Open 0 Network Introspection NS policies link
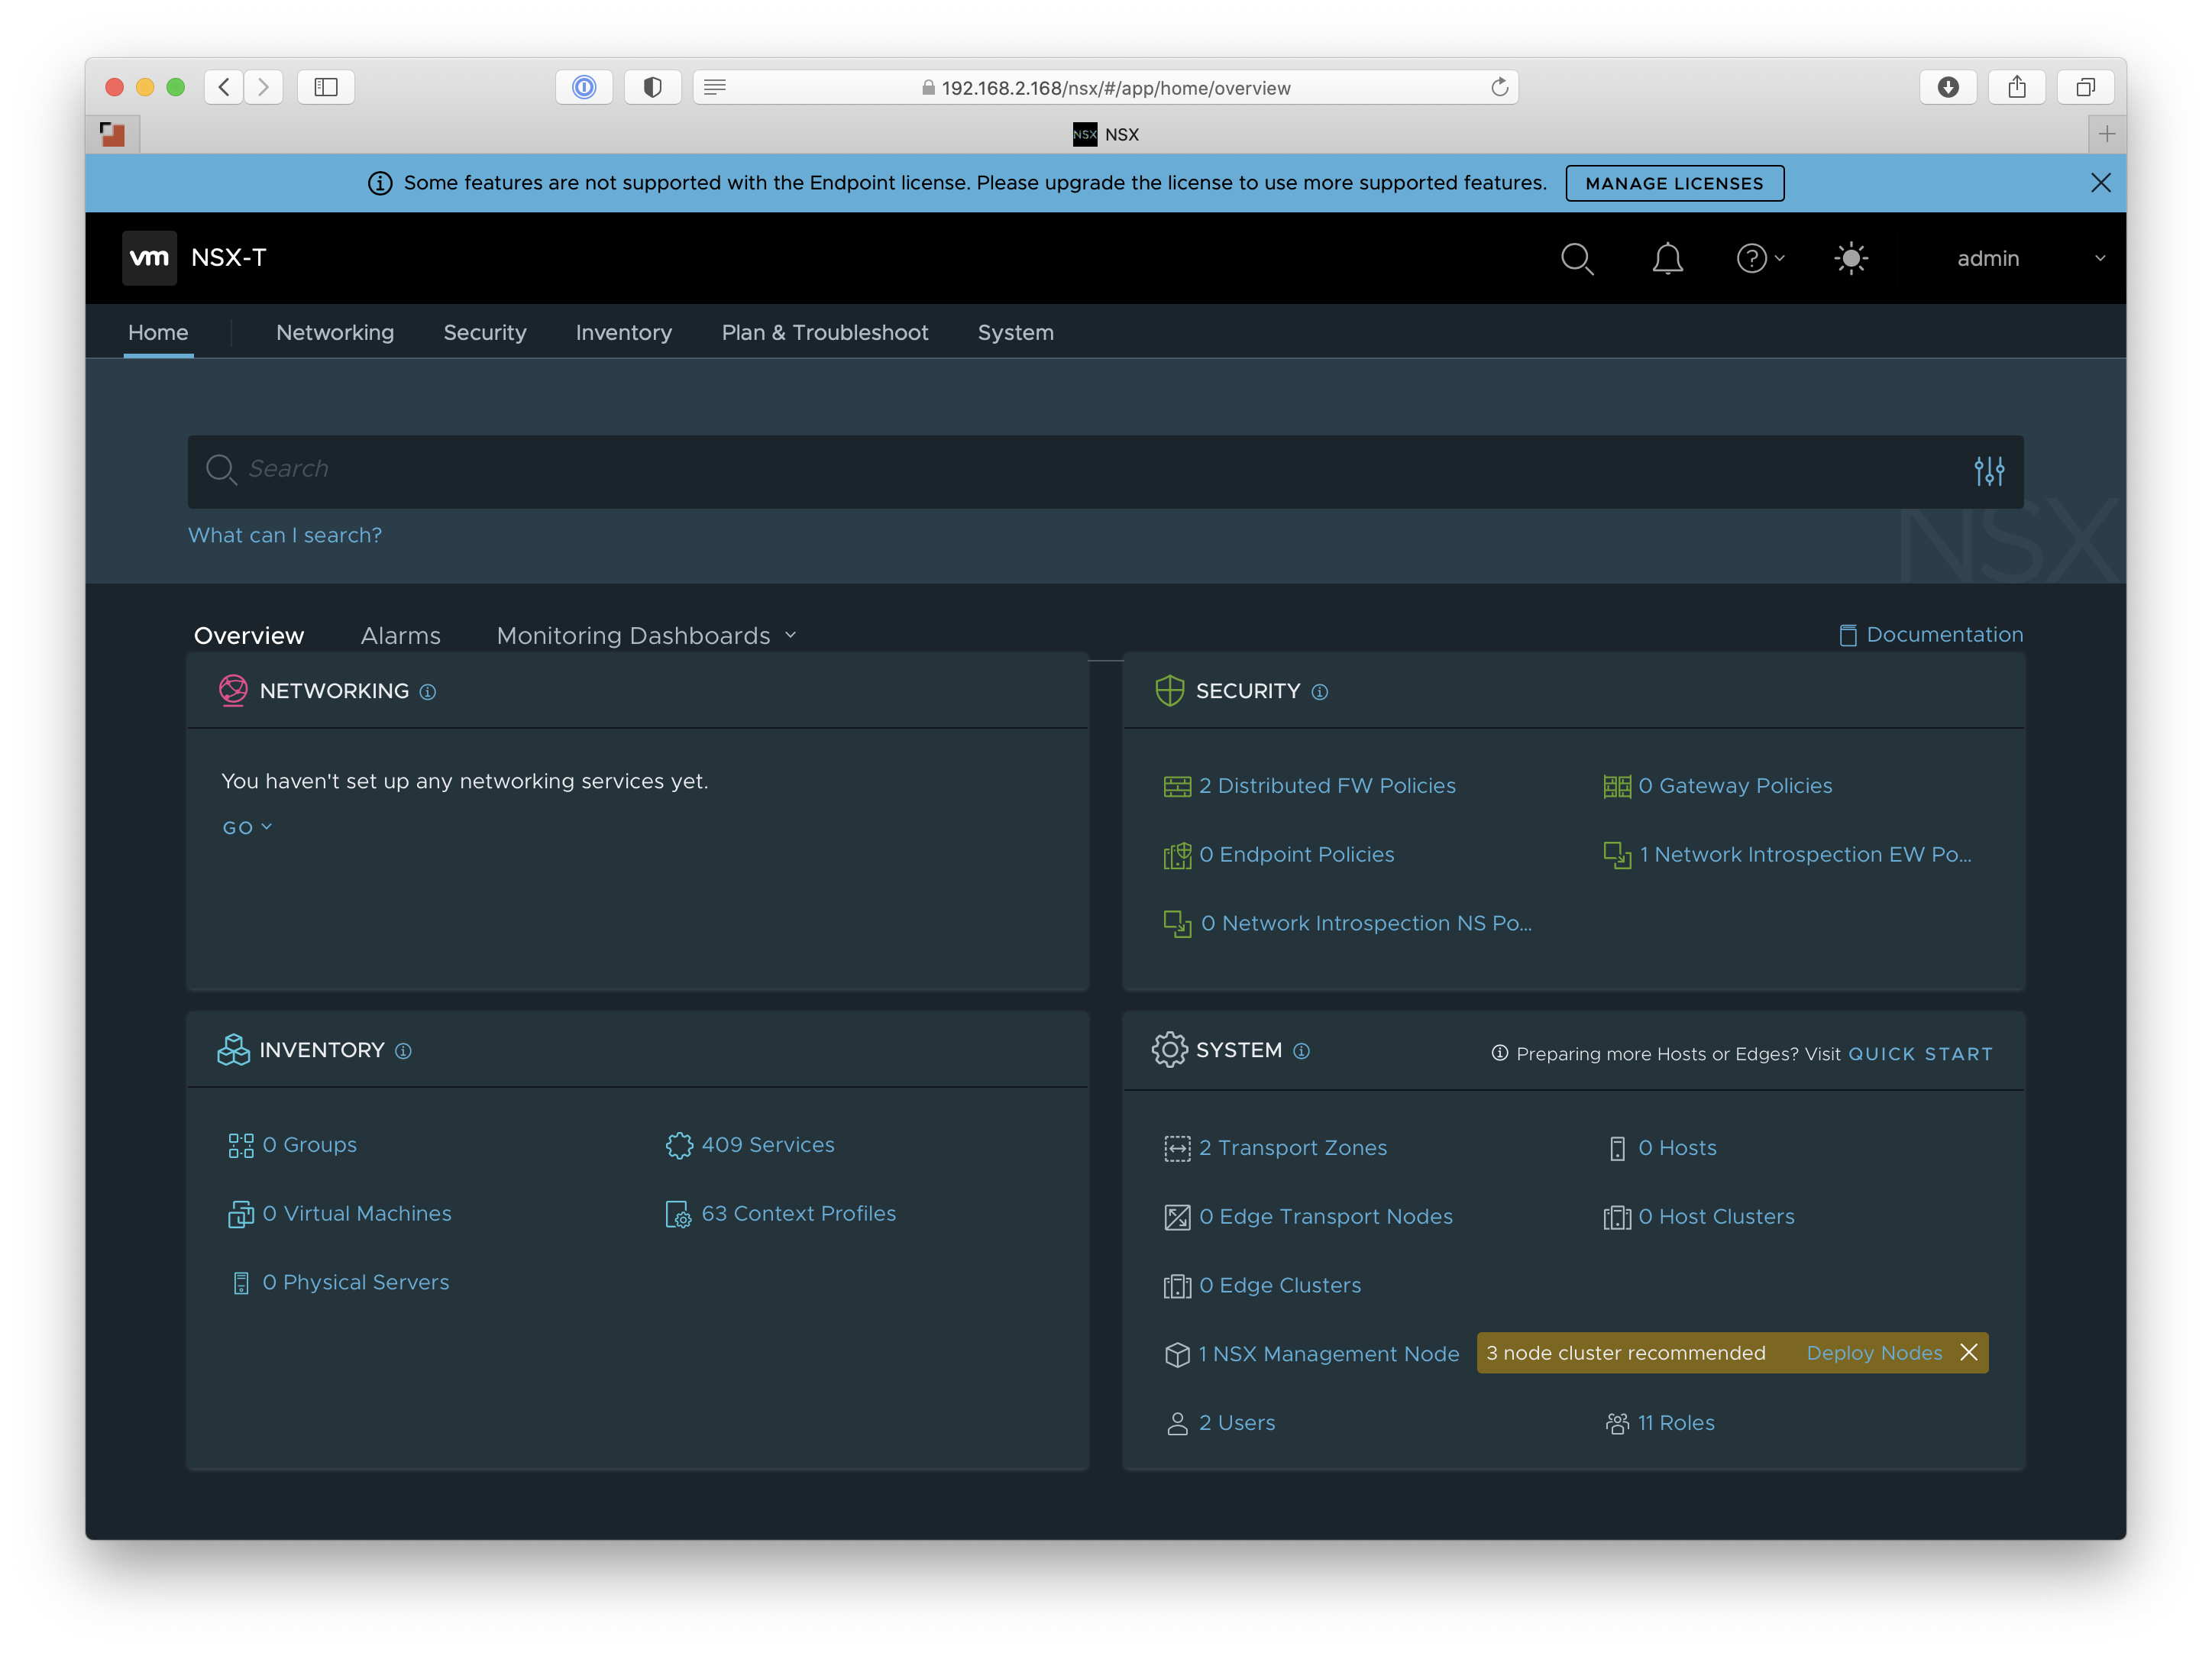The width and height of the screenshot is (2212, 1653). point(1366,924)
